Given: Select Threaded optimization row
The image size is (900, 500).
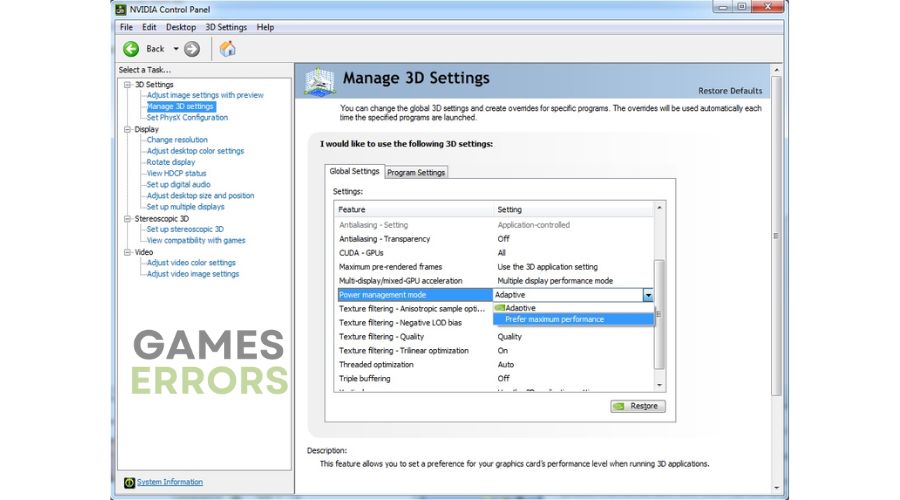Looking at the screenshot, I should coord(495,365).
